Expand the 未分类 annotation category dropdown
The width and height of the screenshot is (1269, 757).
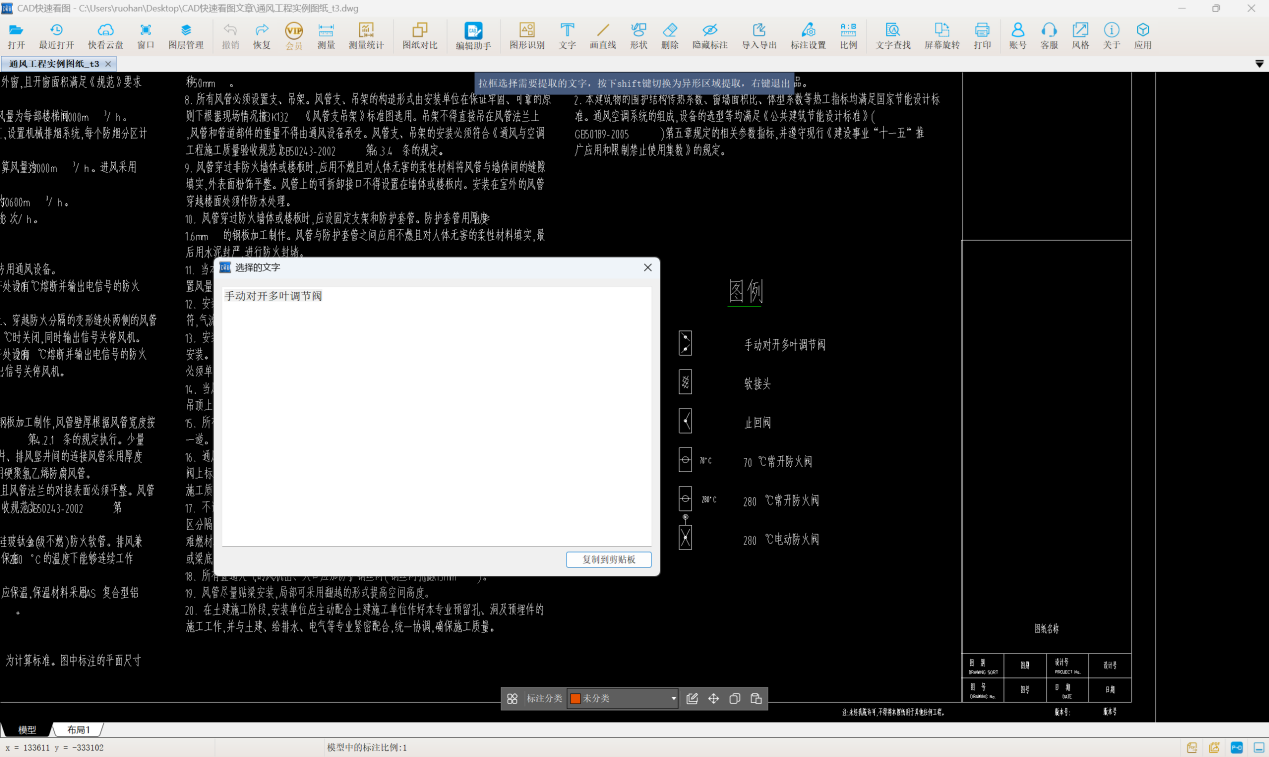click(673, 699)
